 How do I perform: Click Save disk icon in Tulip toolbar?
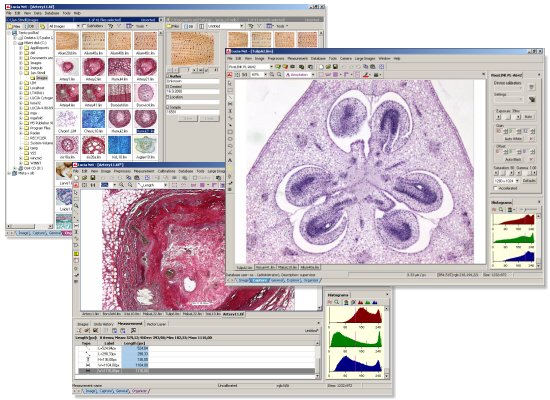click(335, 67)
